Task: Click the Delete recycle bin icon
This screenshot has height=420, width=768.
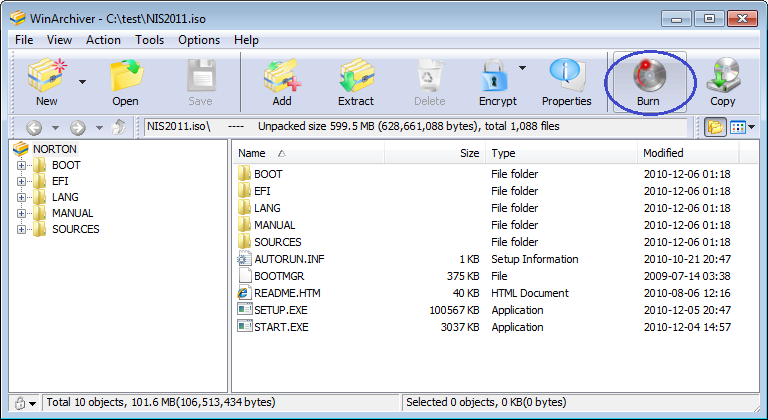Action: pos(430,76)
